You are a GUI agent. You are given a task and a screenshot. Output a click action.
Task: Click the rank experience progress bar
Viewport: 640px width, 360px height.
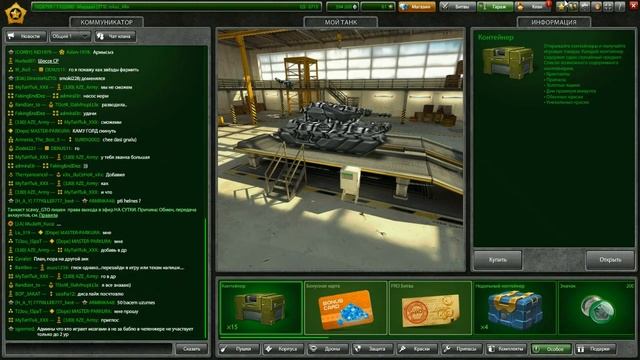(176, 7)
